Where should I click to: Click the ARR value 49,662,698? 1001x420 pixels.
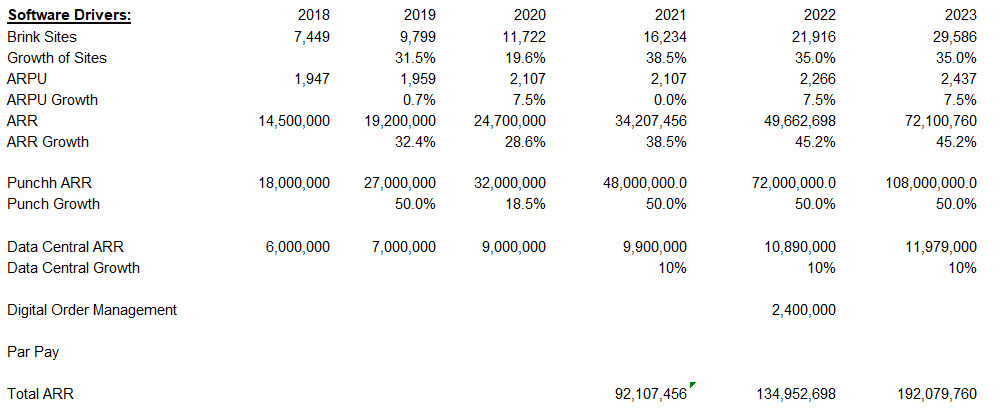coord(800,121)
